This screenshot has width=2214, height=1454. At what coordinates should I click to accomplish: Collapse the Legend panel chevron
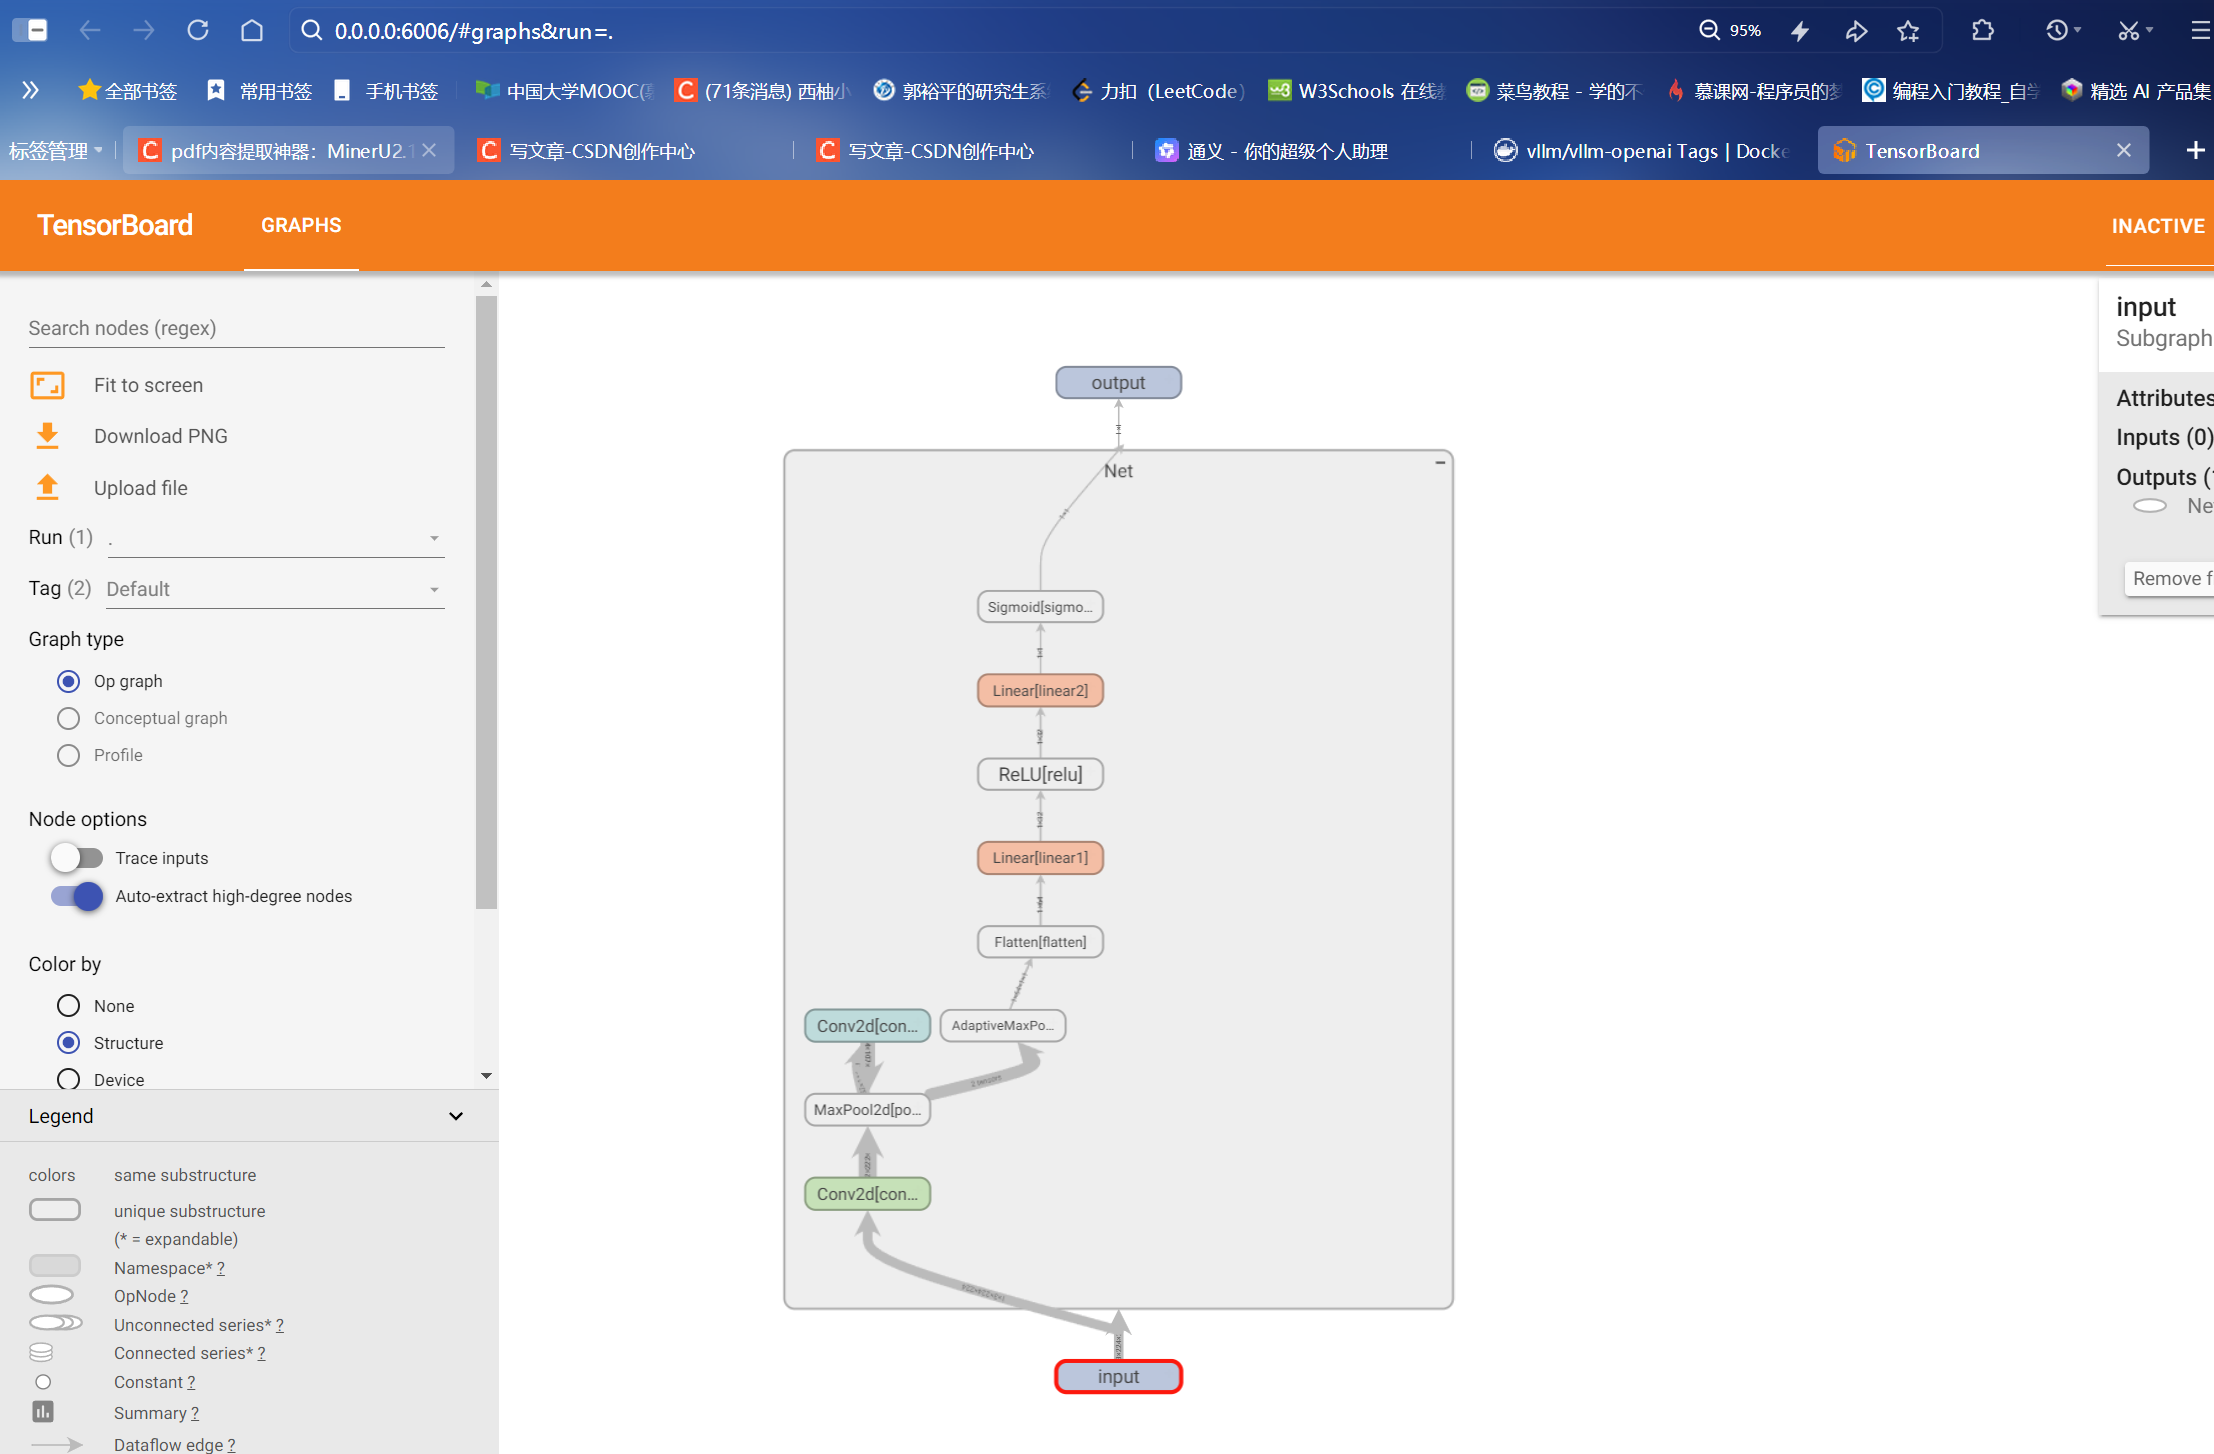pos(456,1116)
